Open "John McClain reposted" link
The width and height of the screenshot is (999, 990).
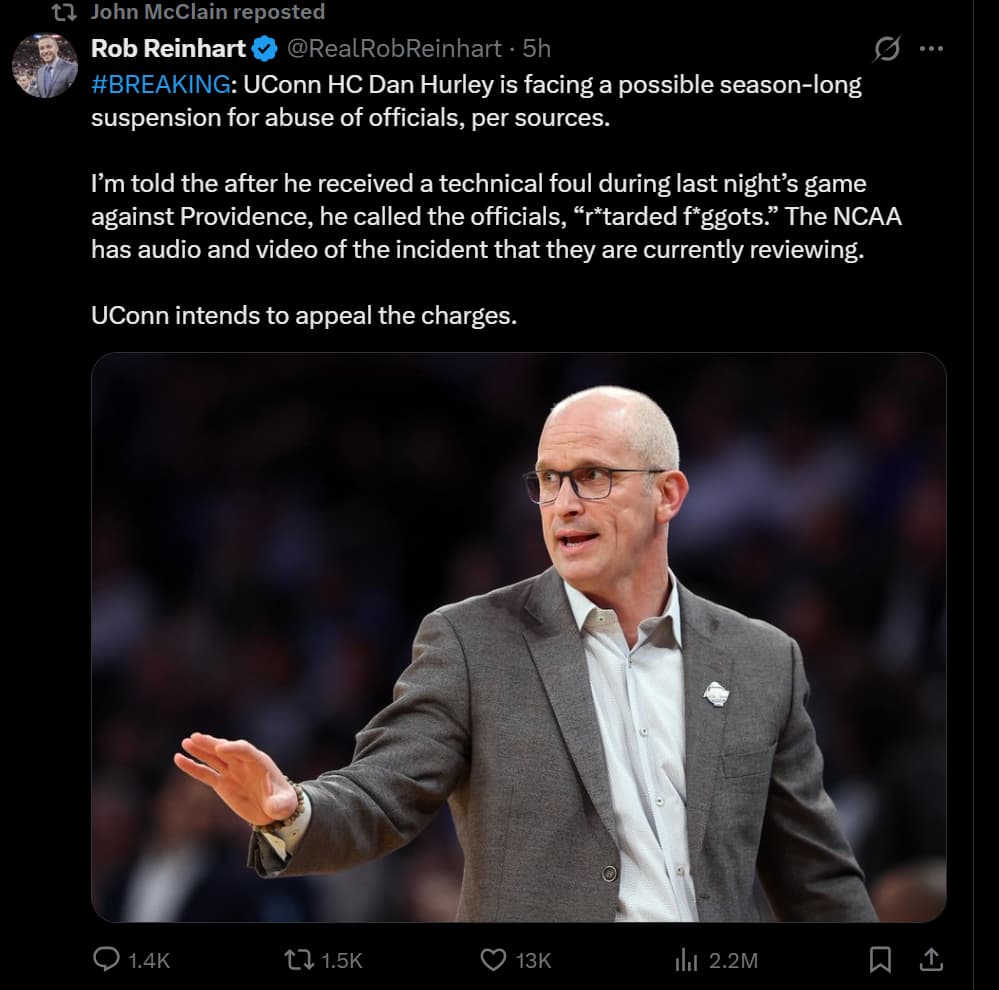point(207,12)
